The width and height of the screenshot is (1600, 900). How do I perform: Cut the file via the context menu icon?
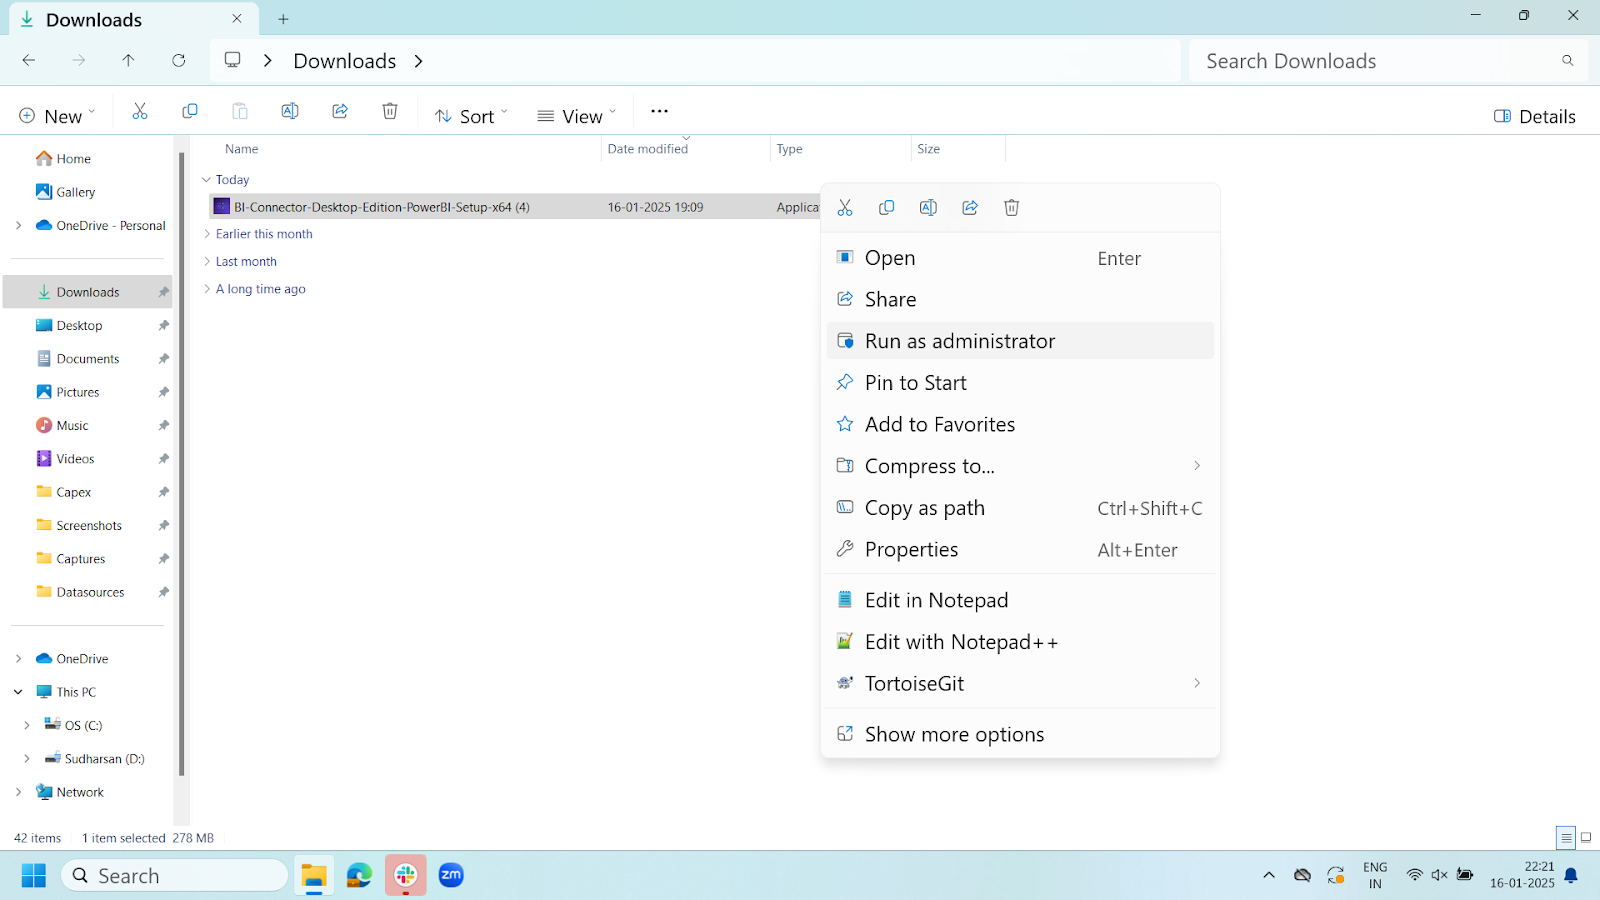[x=845, y=208]
